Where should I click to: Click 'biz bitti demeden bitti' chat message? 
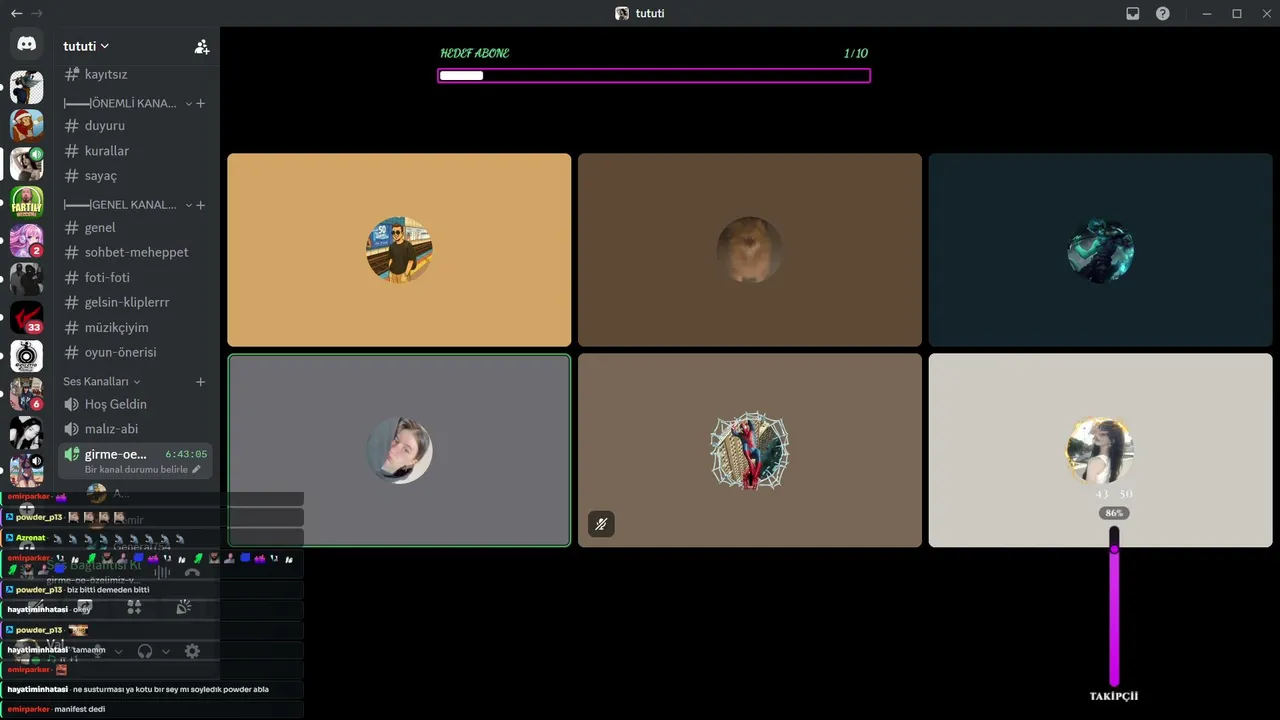tap(108, 590)
